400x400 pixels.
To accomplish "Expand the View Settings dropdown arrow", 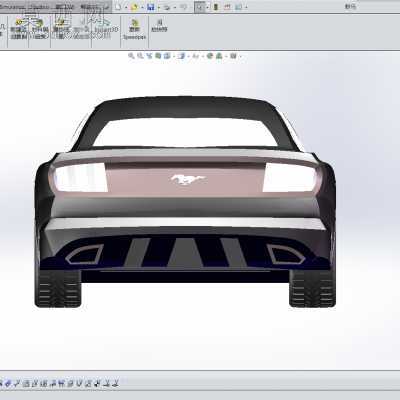I will coord(240,56).
